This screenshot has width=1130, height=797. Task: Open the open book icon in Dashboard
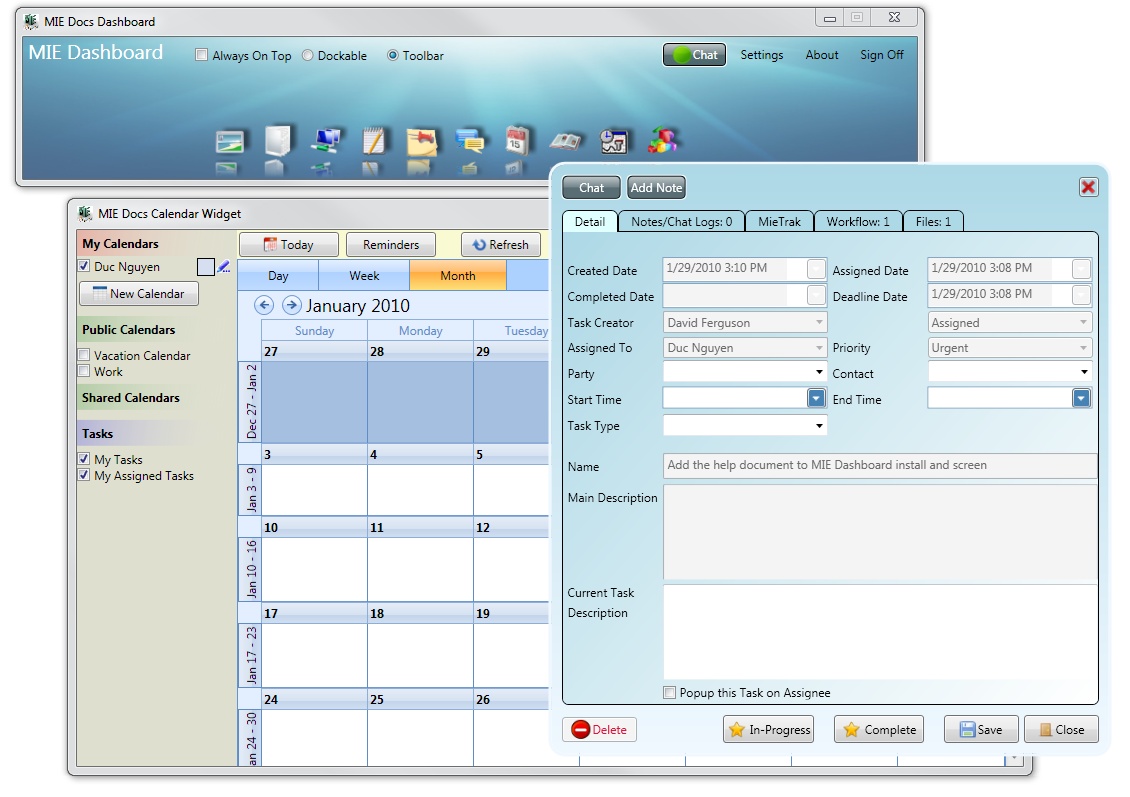566,142
